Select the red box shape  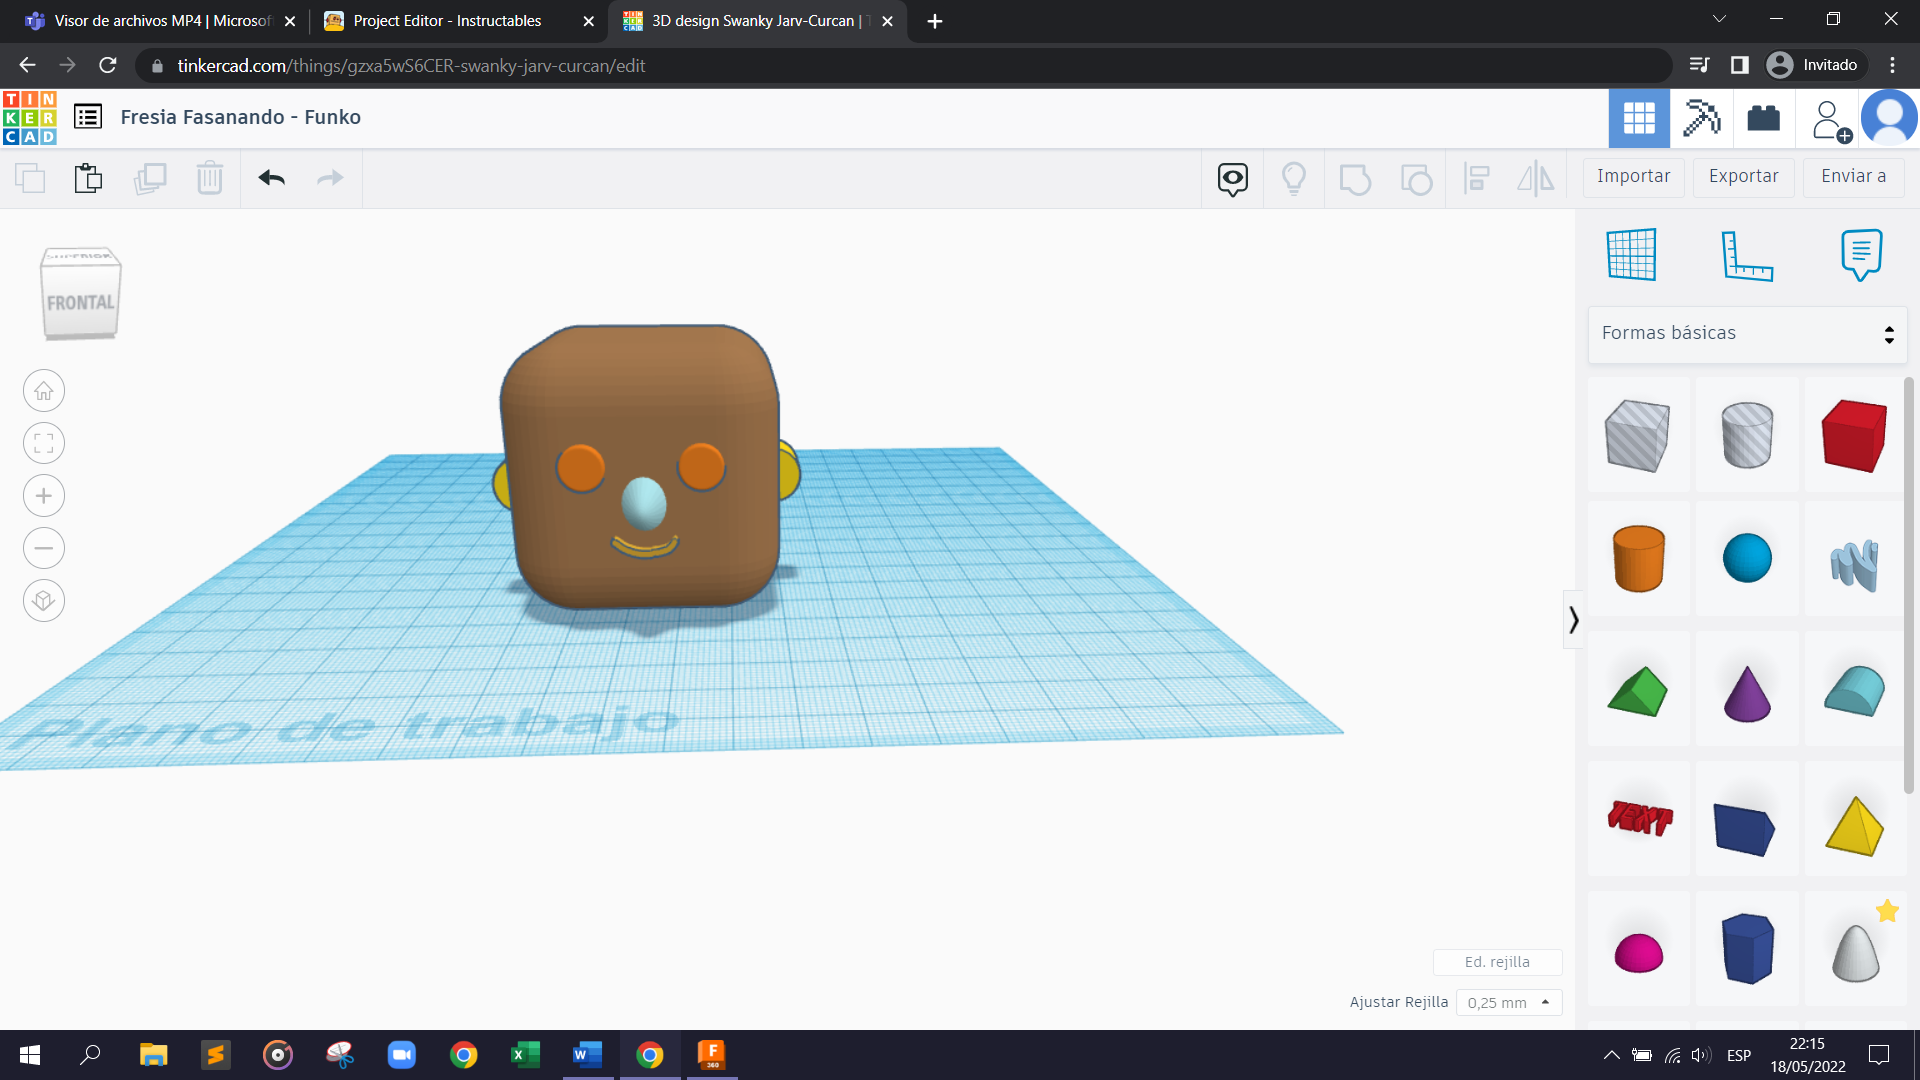[x=1854, y=435]
